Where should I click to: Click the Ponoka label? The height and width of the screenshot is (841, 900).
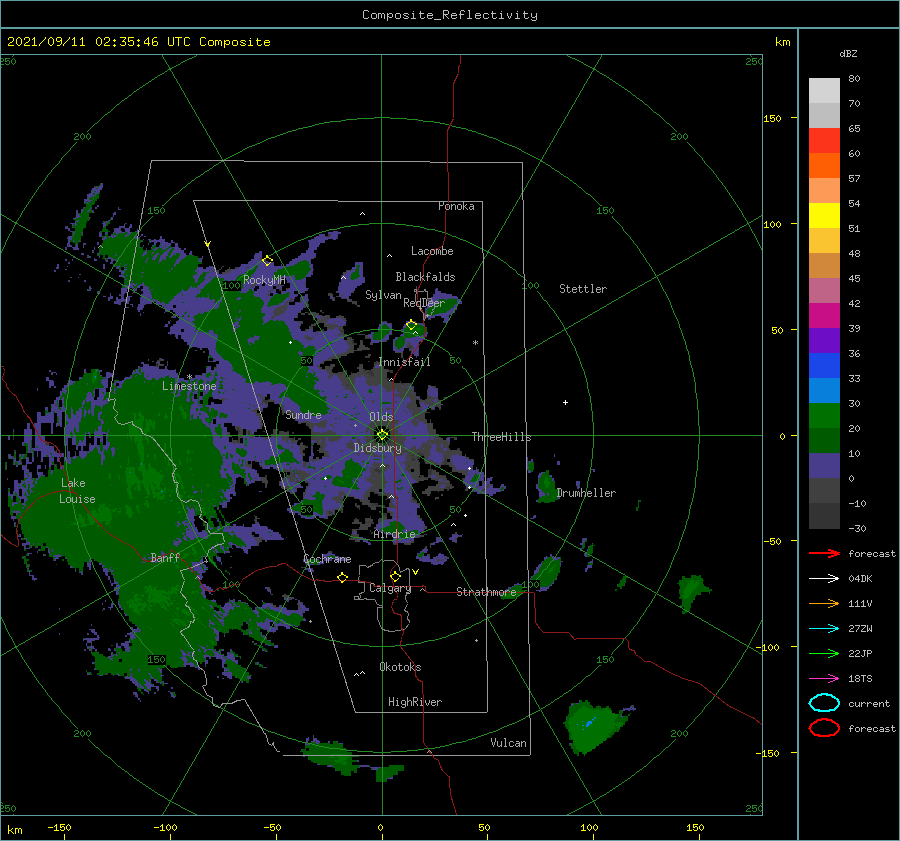[456, 206]
